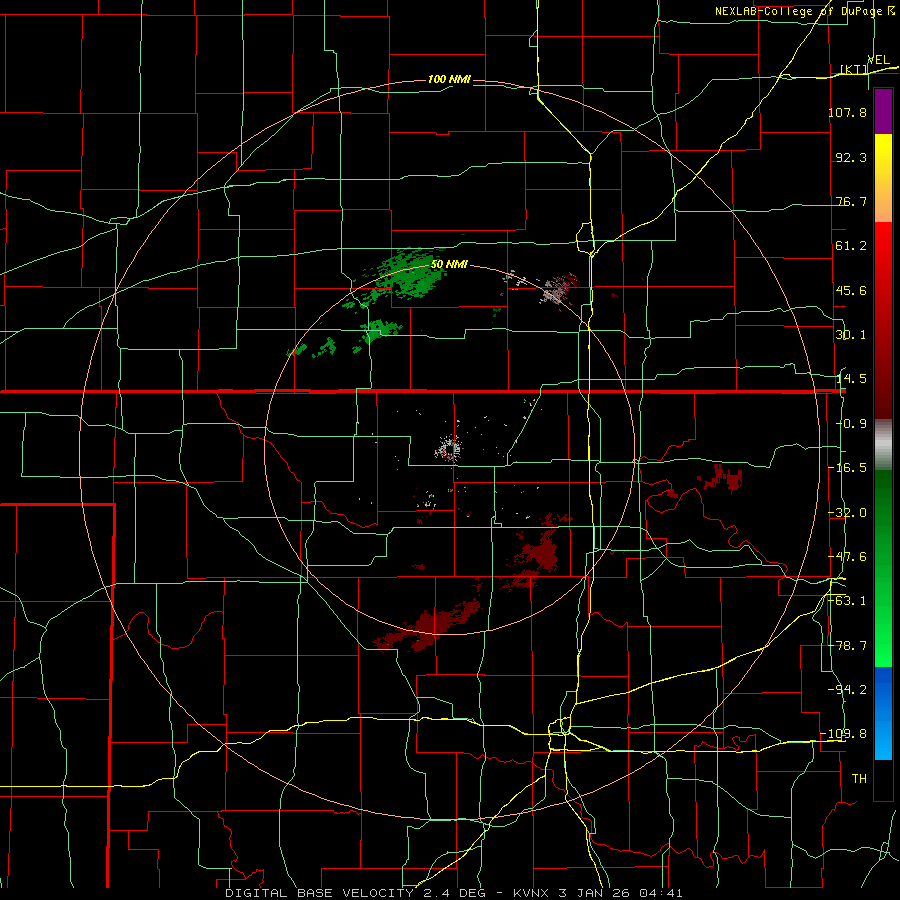Select the -63.1 scale value
This screenshot has width=900, height=900.
coord(847,601)
